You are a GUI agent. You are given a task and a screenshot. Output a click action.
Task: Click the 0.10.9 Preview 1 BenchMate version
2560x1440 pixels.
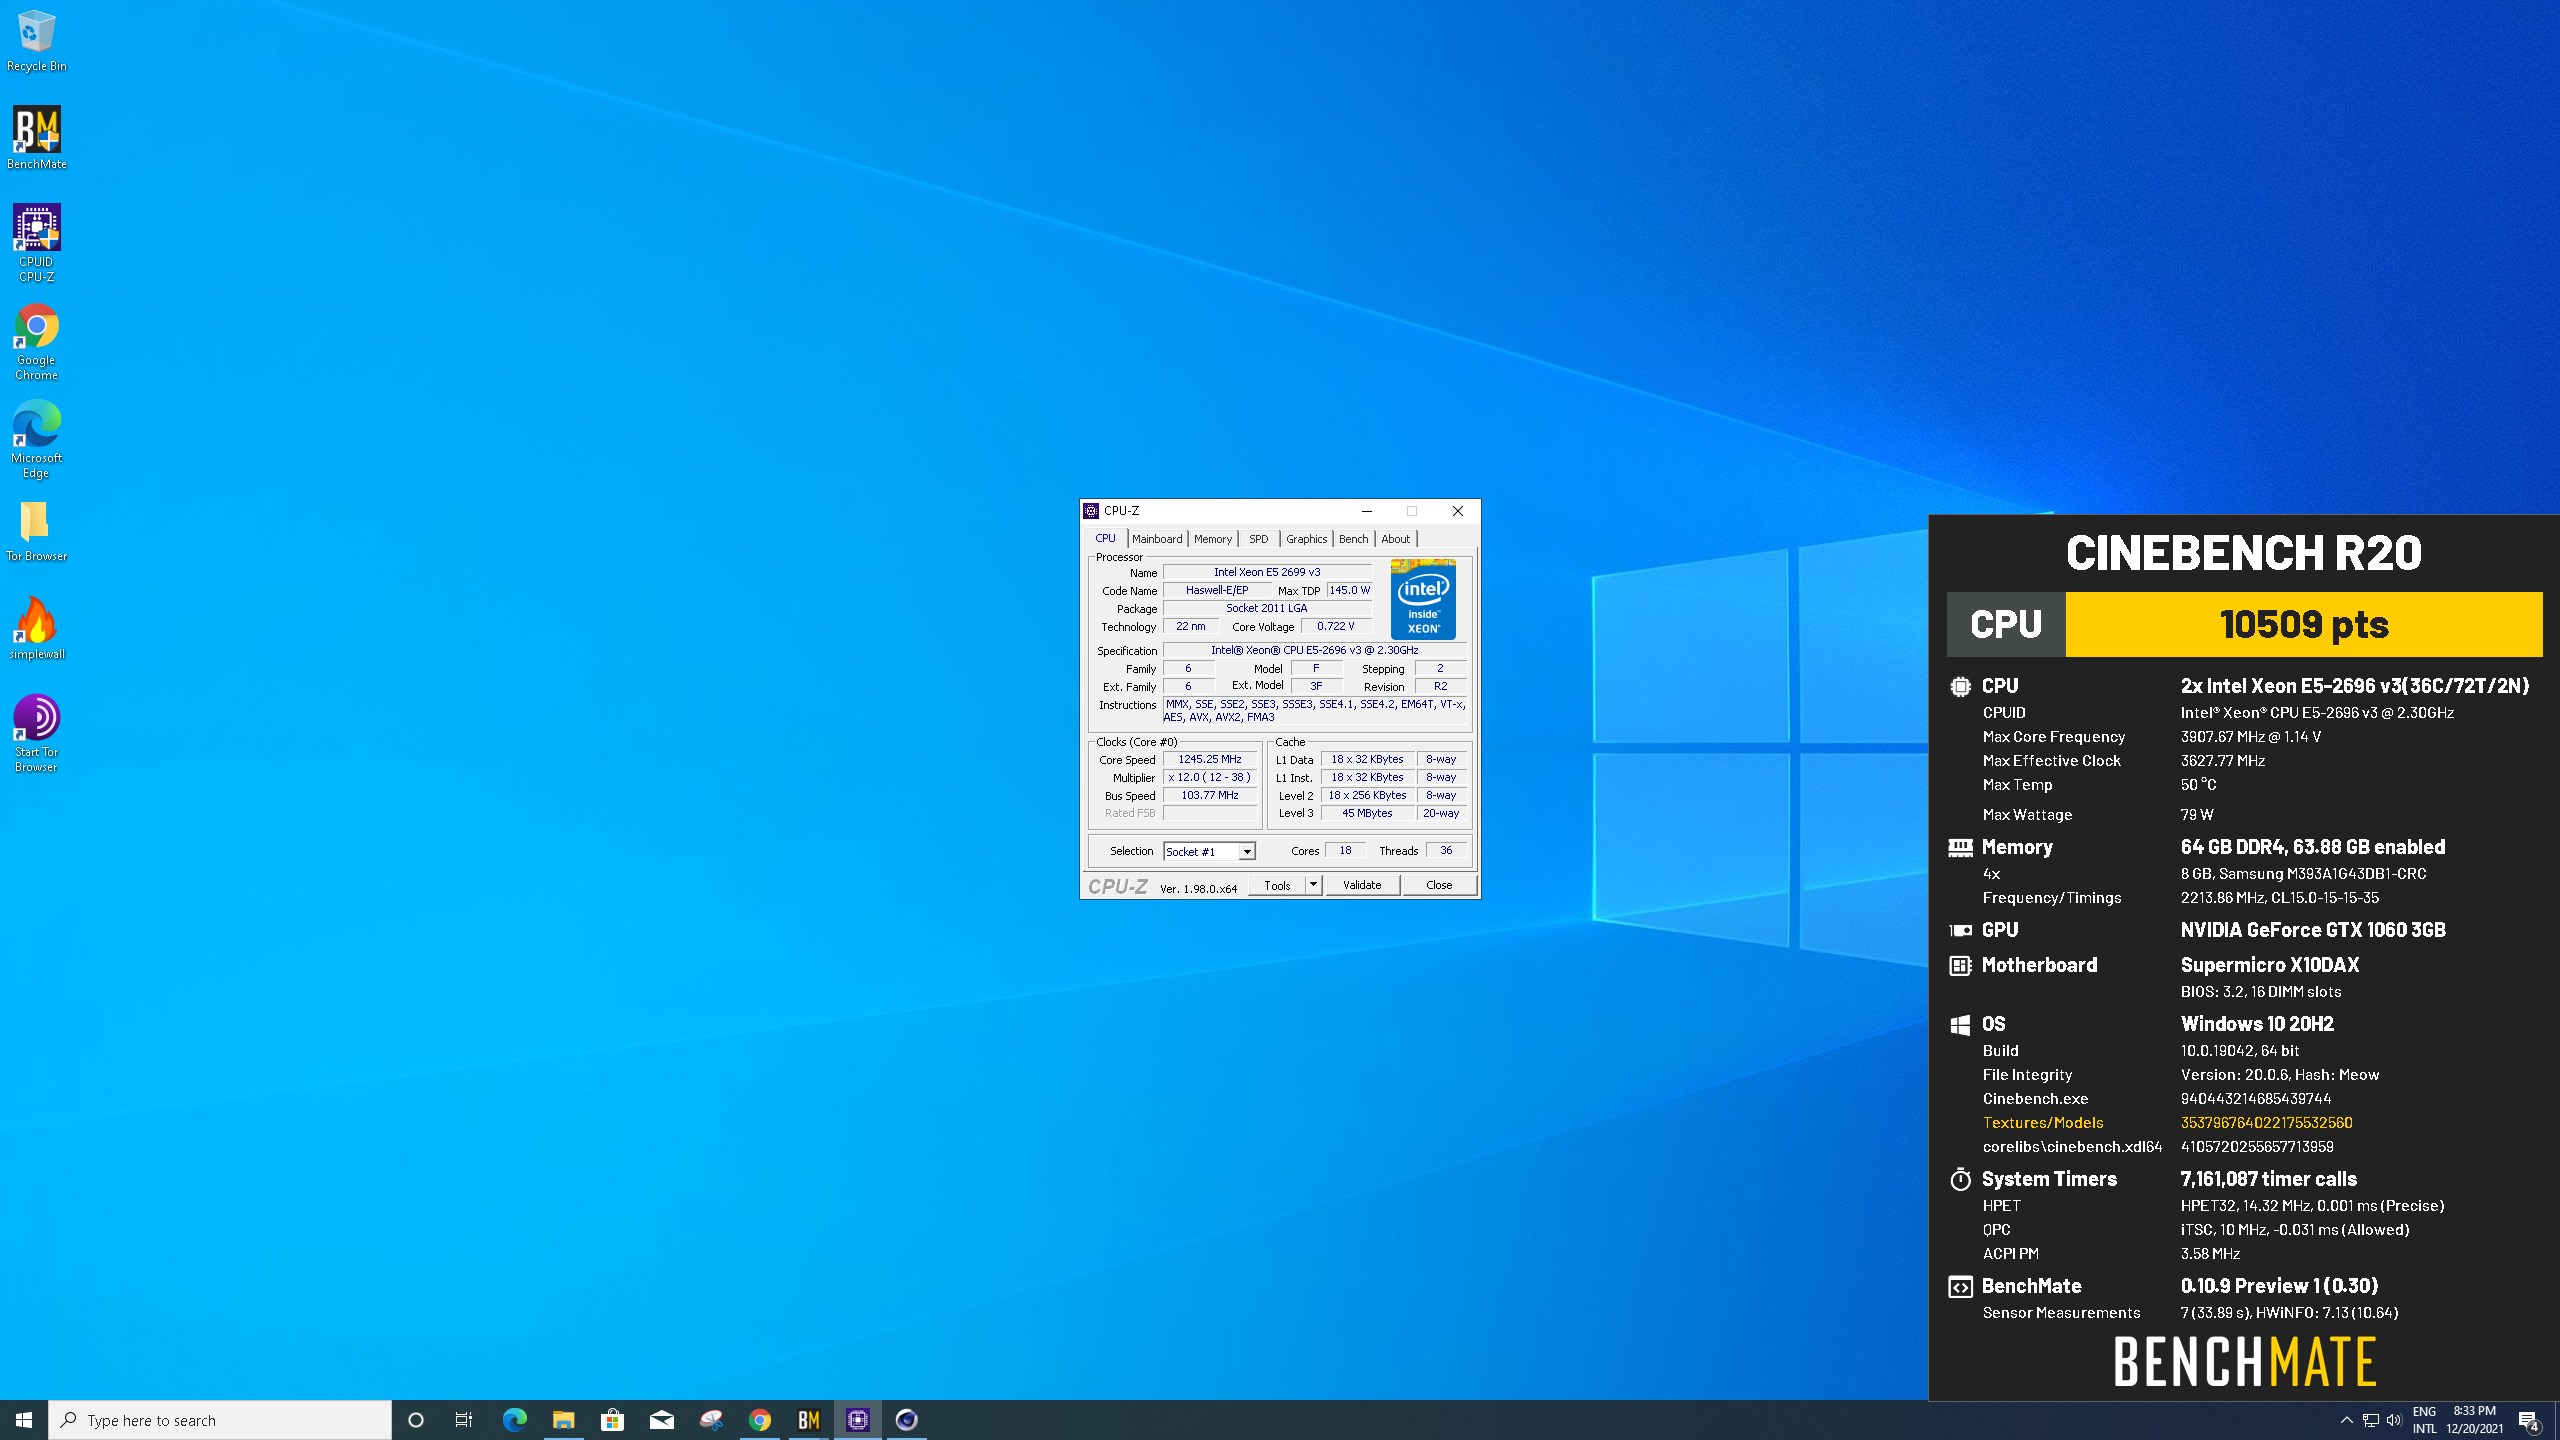pyautogui.click(x=2280, y=1286)
